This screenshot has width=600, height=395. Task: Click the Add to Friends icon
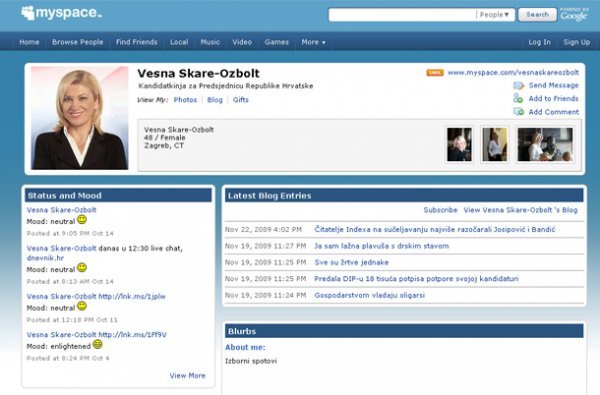pos(518,98)
